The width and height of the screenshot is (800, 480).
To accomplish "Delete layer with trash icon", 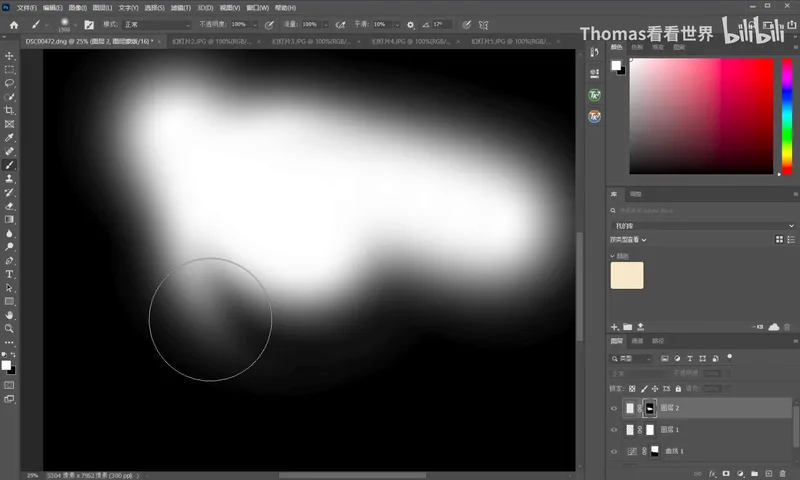I will 783,474.
